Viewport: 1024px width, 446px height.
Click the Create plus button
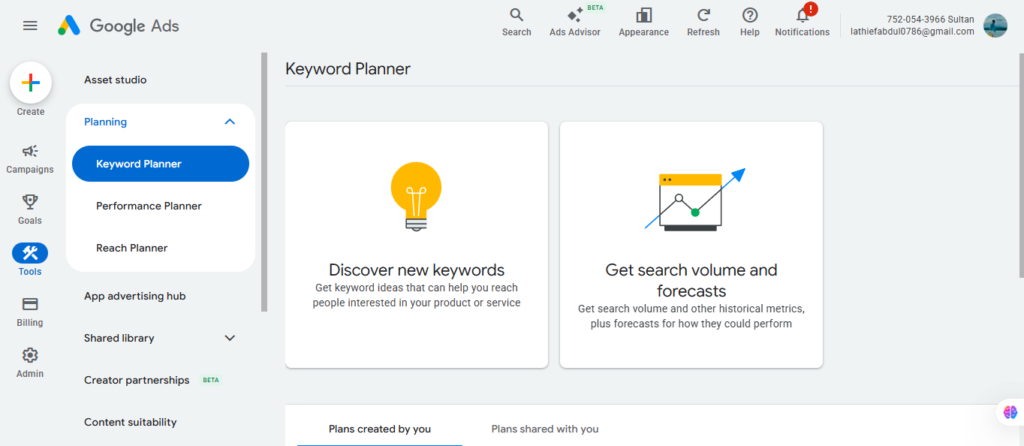(x=31, y=83)
